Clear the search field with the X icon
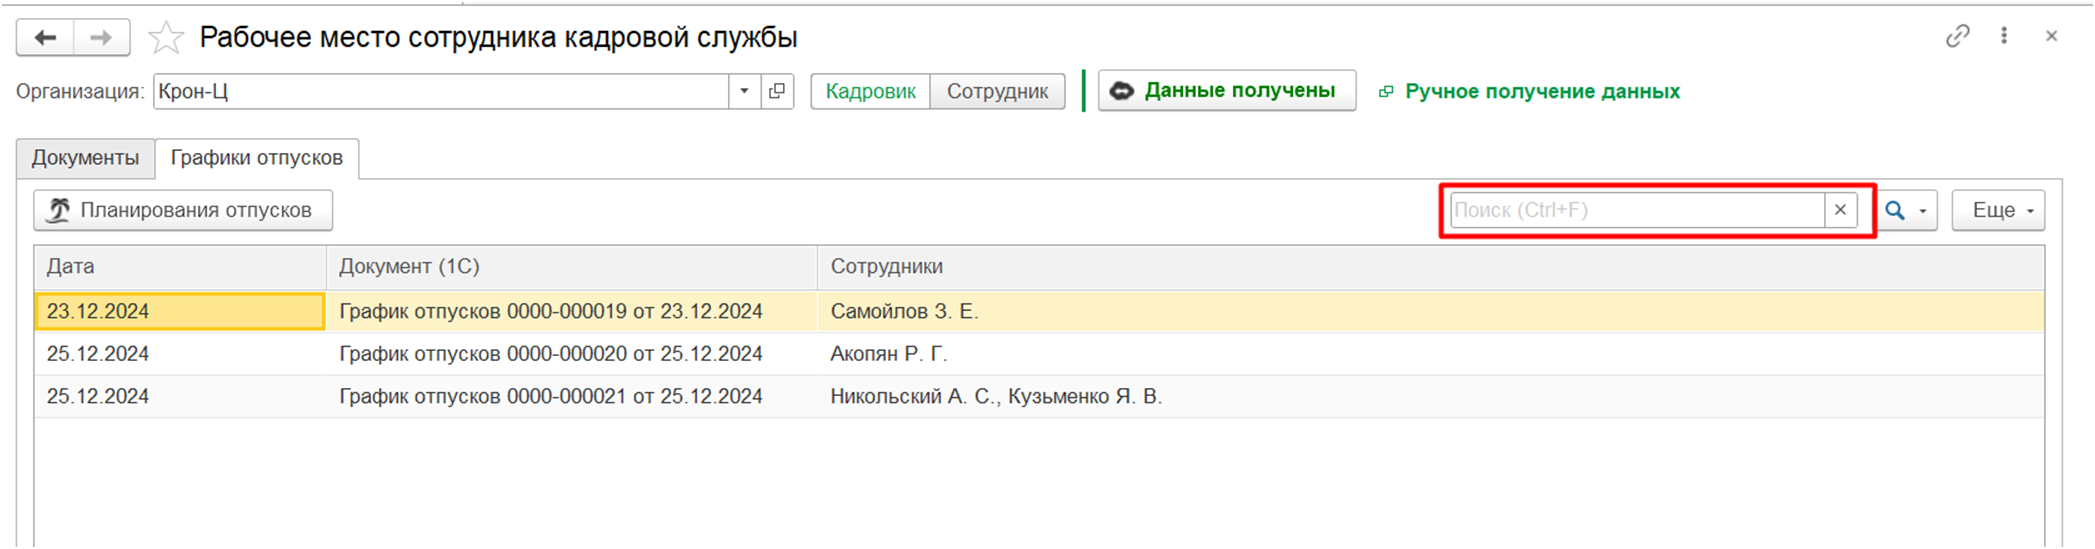 click(1840, 210)
